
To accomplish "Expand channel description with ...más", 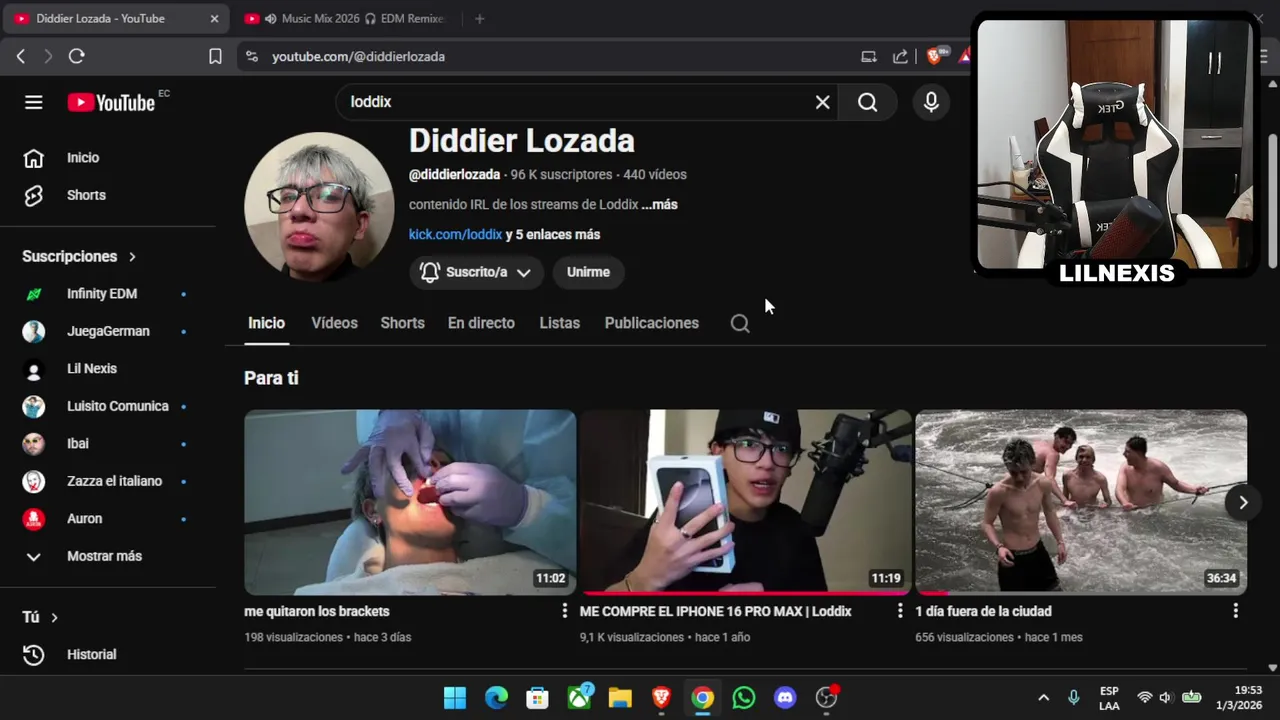I will (x=660, y=204).
